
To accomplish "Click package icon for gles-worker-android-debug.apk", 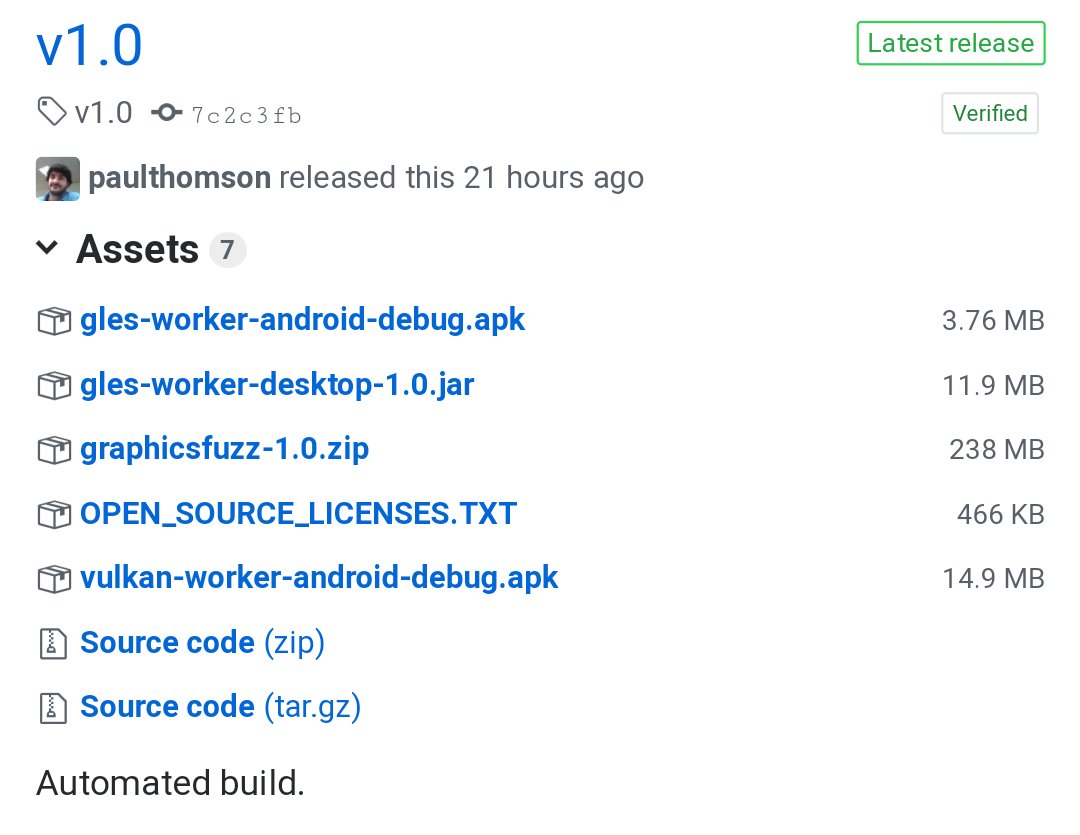I will 54,321.
